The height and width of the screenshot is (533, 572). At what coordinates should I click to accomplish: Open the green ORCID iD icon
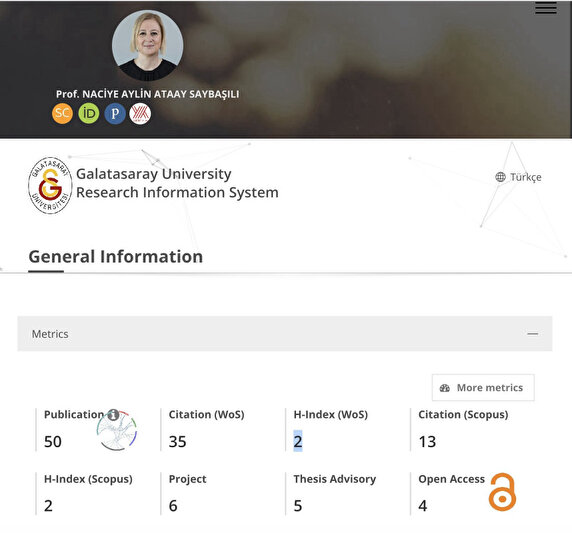click(x=89, y=113)
